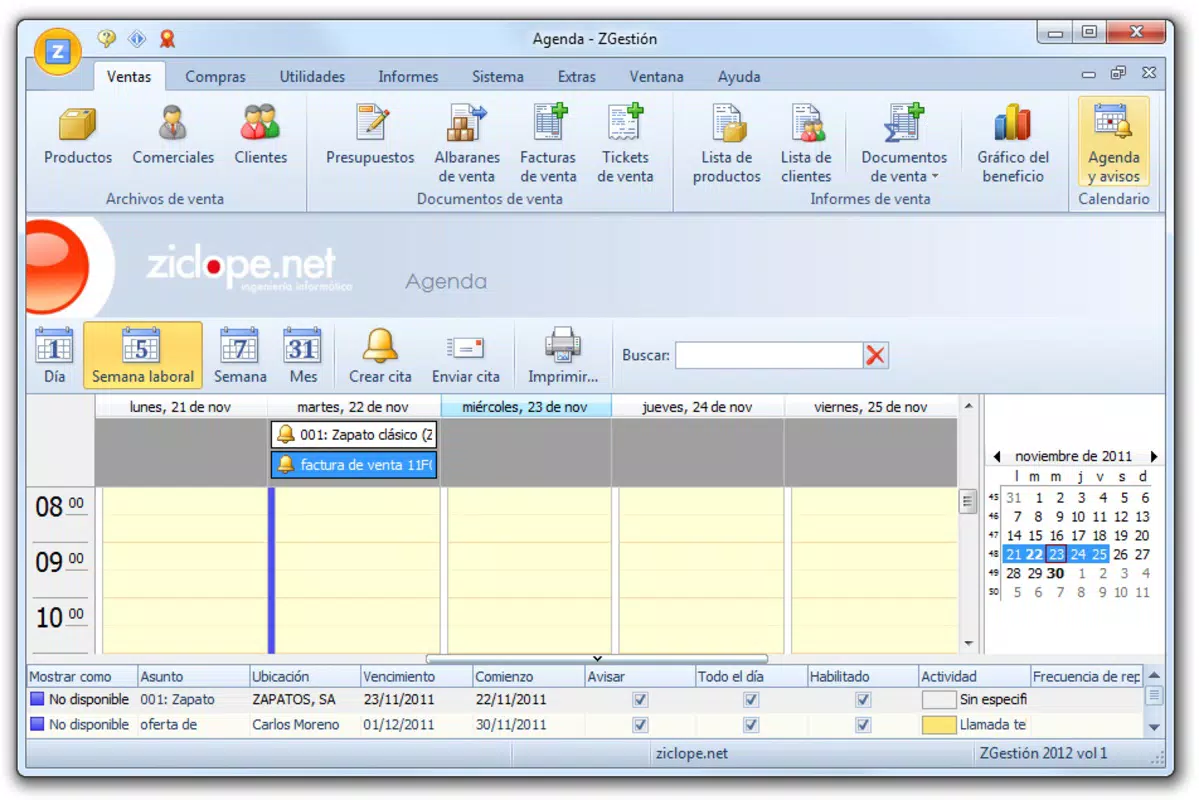This screenshot has height=800, width=1199.
Task: Click Enviar cita icon
Action: point(466,348)
